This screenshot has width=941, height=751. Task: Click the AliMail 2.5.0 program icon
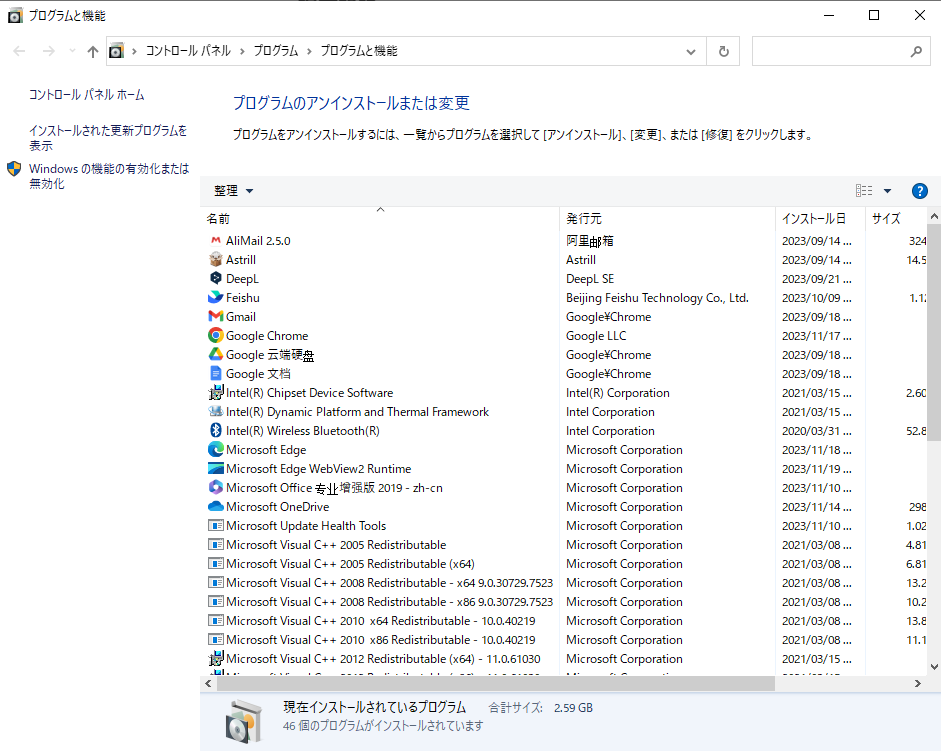[215, 240]
